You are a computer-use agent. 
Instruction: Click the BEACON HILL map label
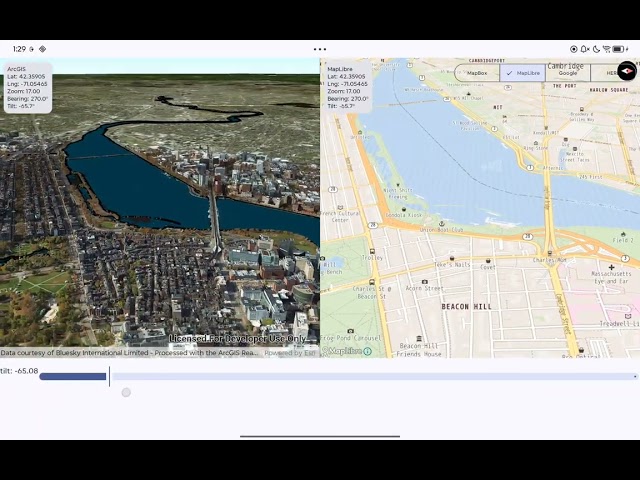tap(467, 307)
